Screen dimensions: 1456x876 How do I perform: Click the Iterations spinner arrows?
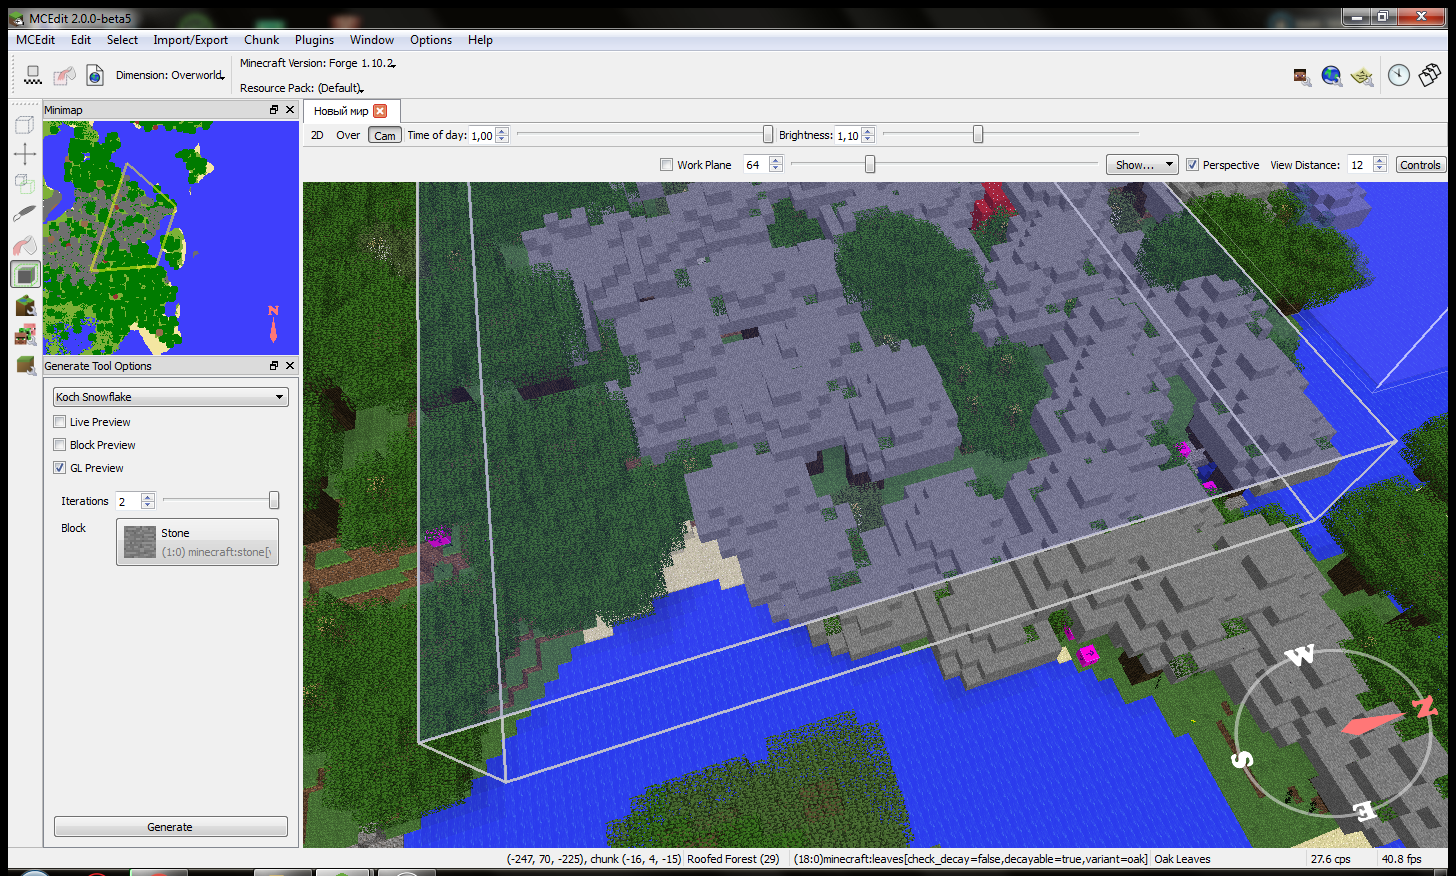tap(148, 501)
